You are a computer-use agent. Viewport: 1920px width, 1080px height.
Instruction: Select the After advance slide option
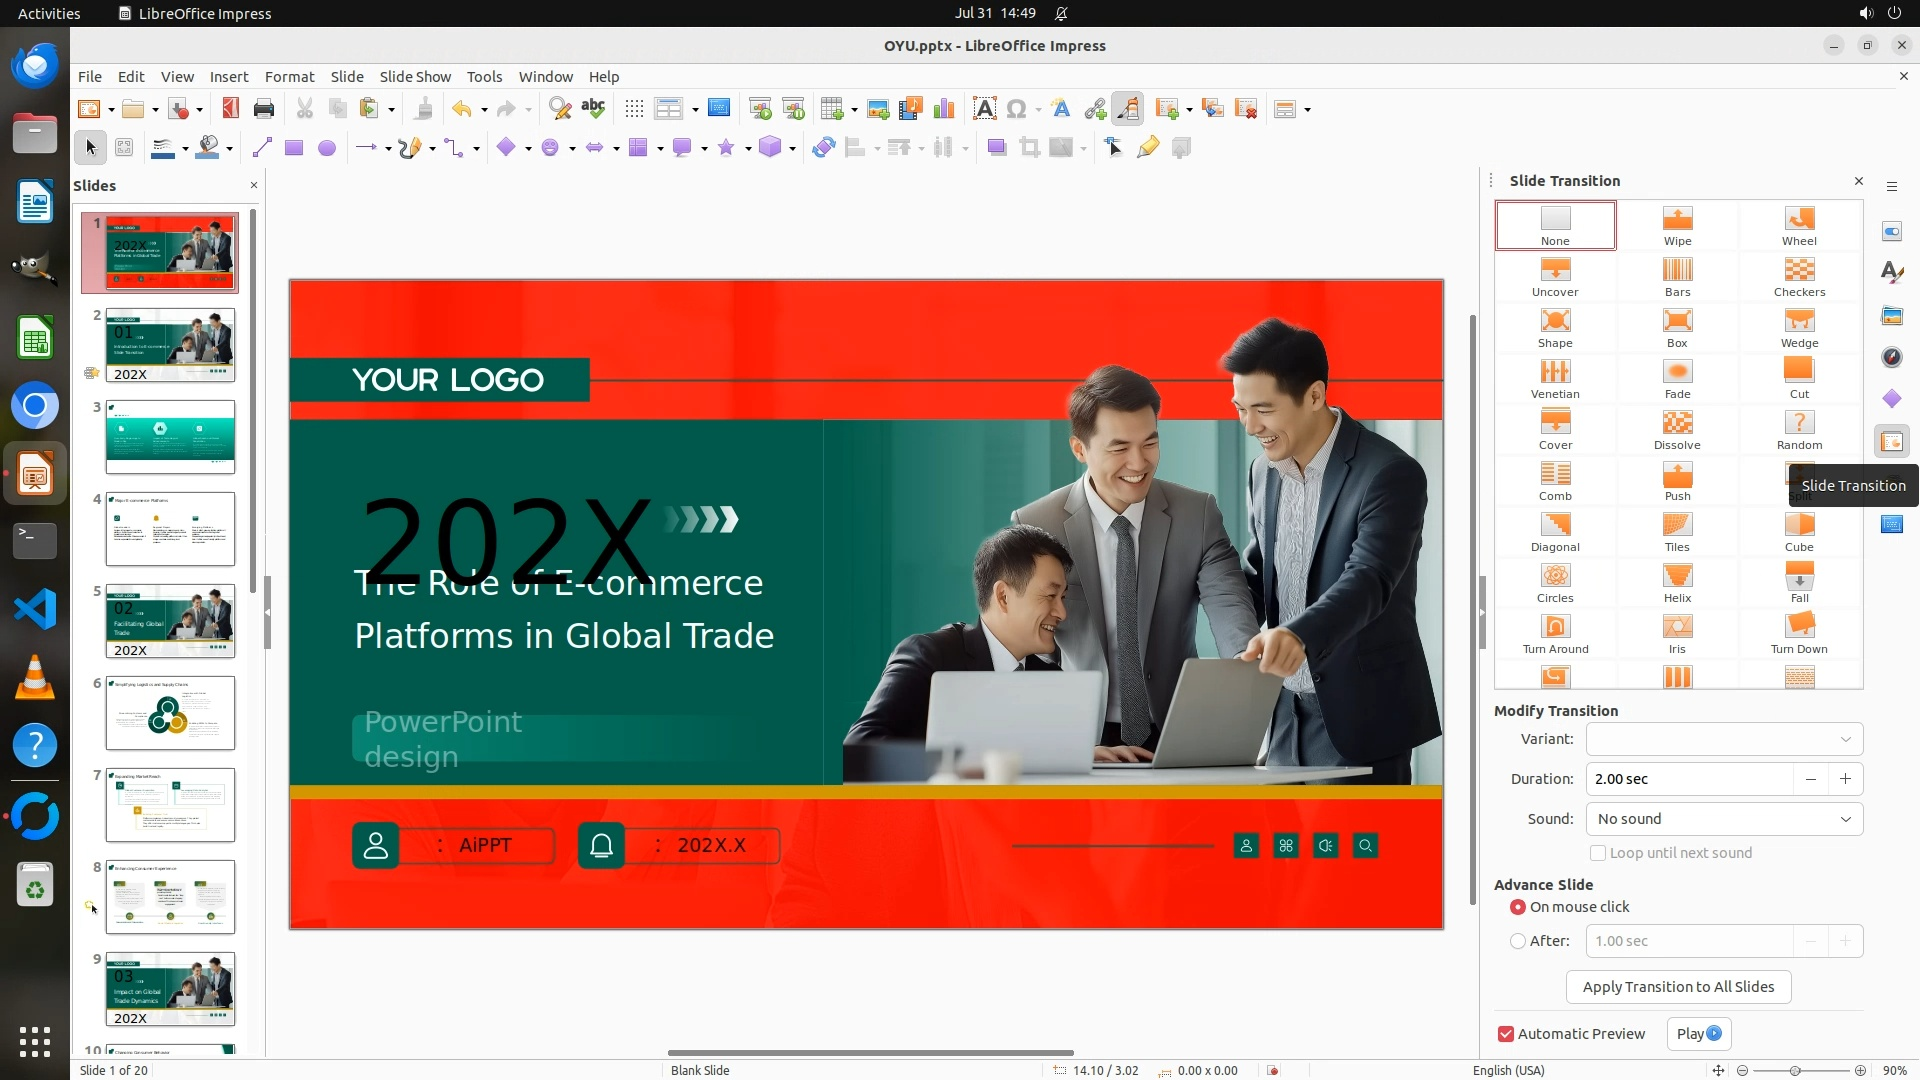(x=1518, y=941)
